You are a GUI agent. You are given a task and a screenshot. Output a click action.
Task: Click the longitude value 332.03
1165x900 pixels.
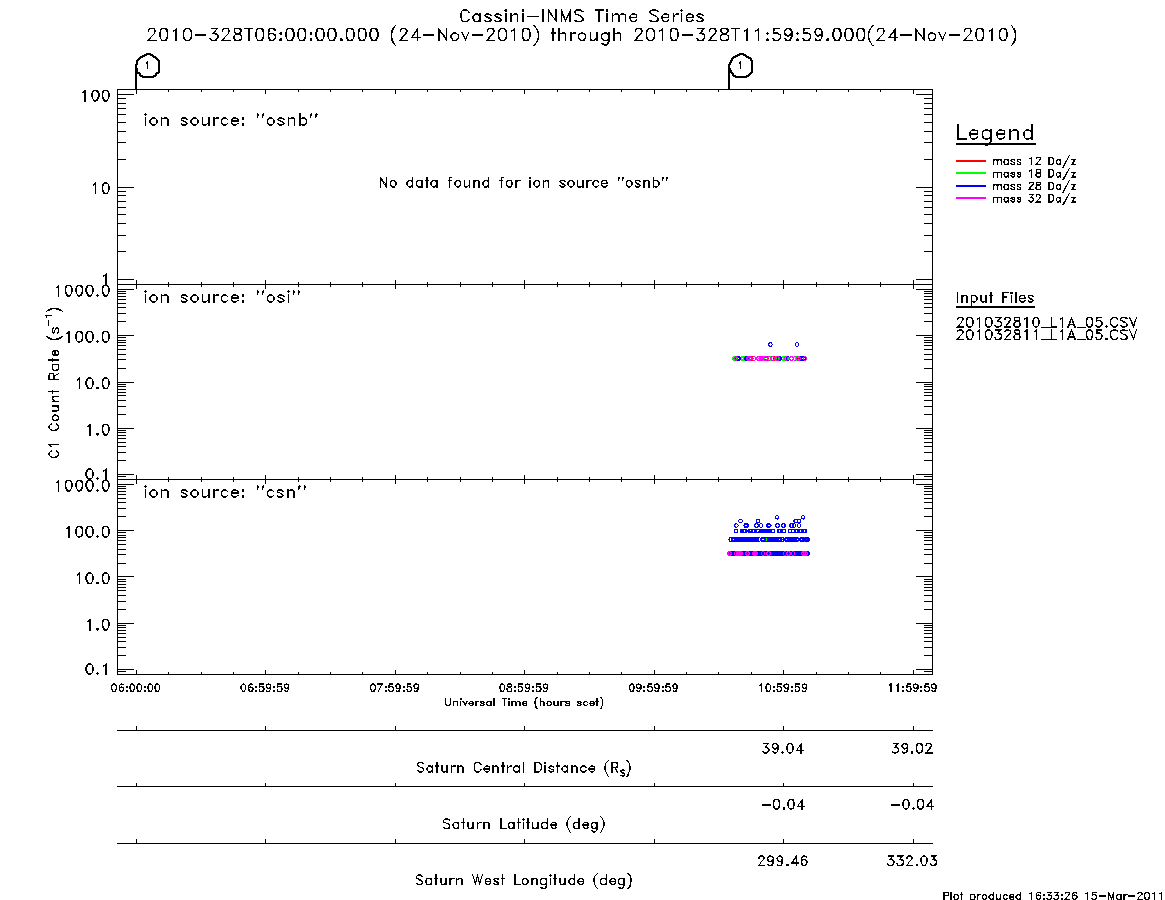(x=912, y=861)
